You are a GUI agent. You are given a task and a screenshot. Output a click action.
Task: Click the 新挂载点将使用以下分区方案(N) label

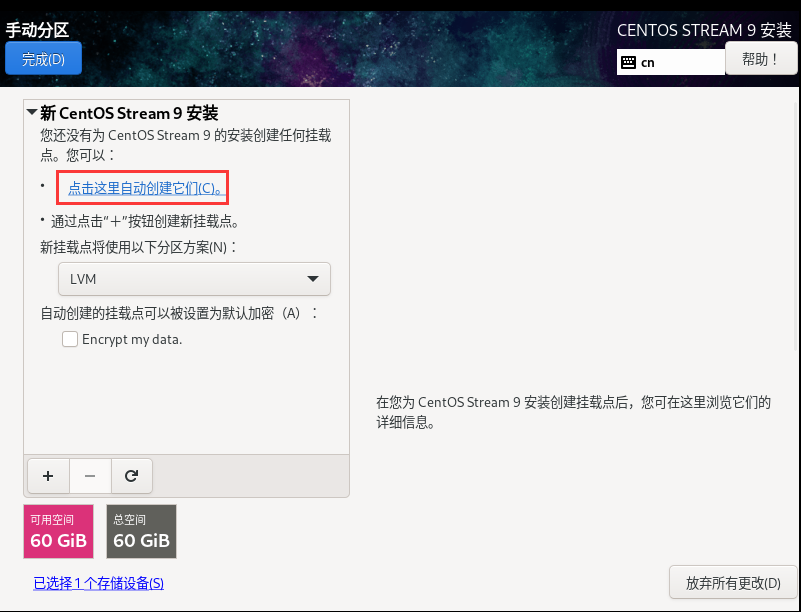139,247
